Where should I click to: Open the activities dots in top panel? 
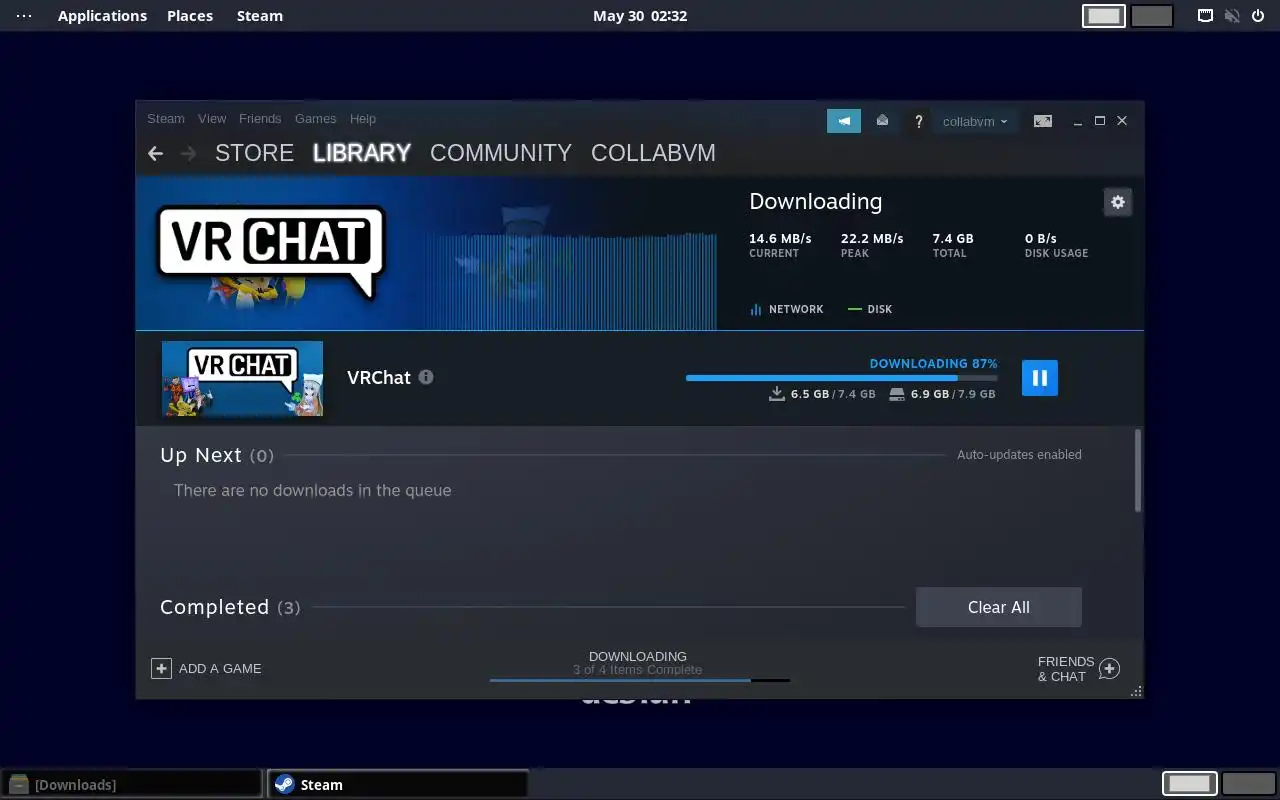click(x=24, y=16)
